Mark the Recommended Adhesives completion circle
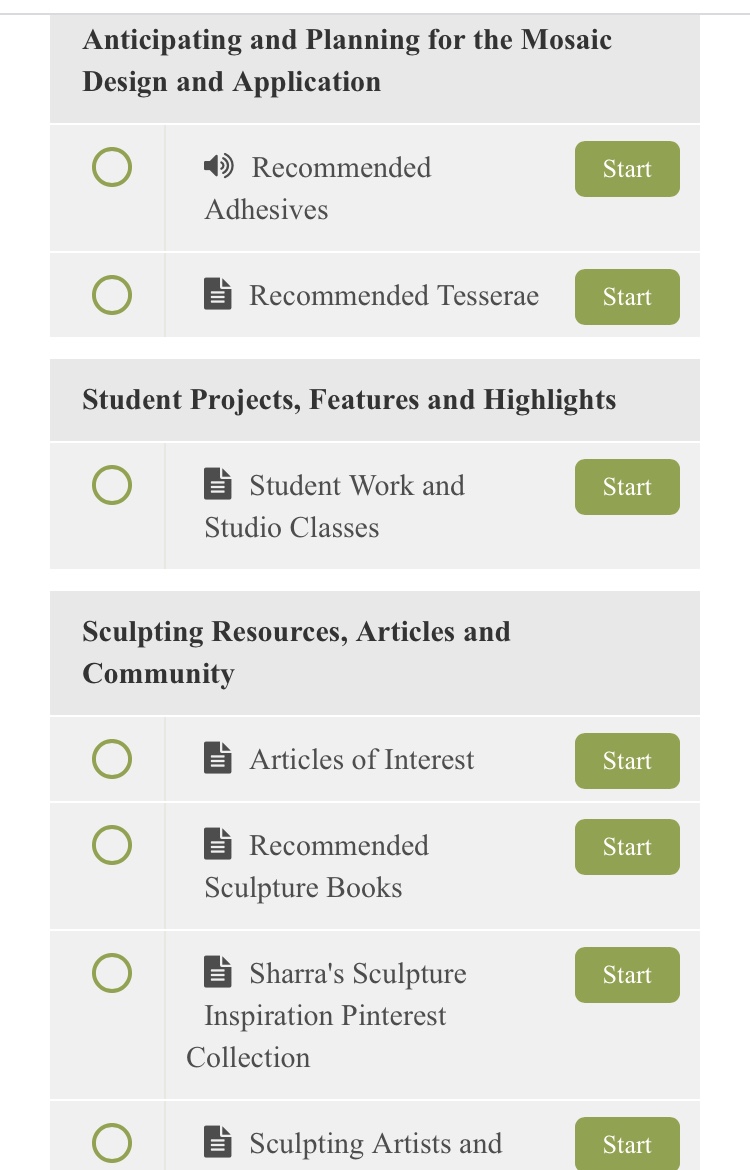Screen dimensions: 750x1170 [x=112, y=166]
